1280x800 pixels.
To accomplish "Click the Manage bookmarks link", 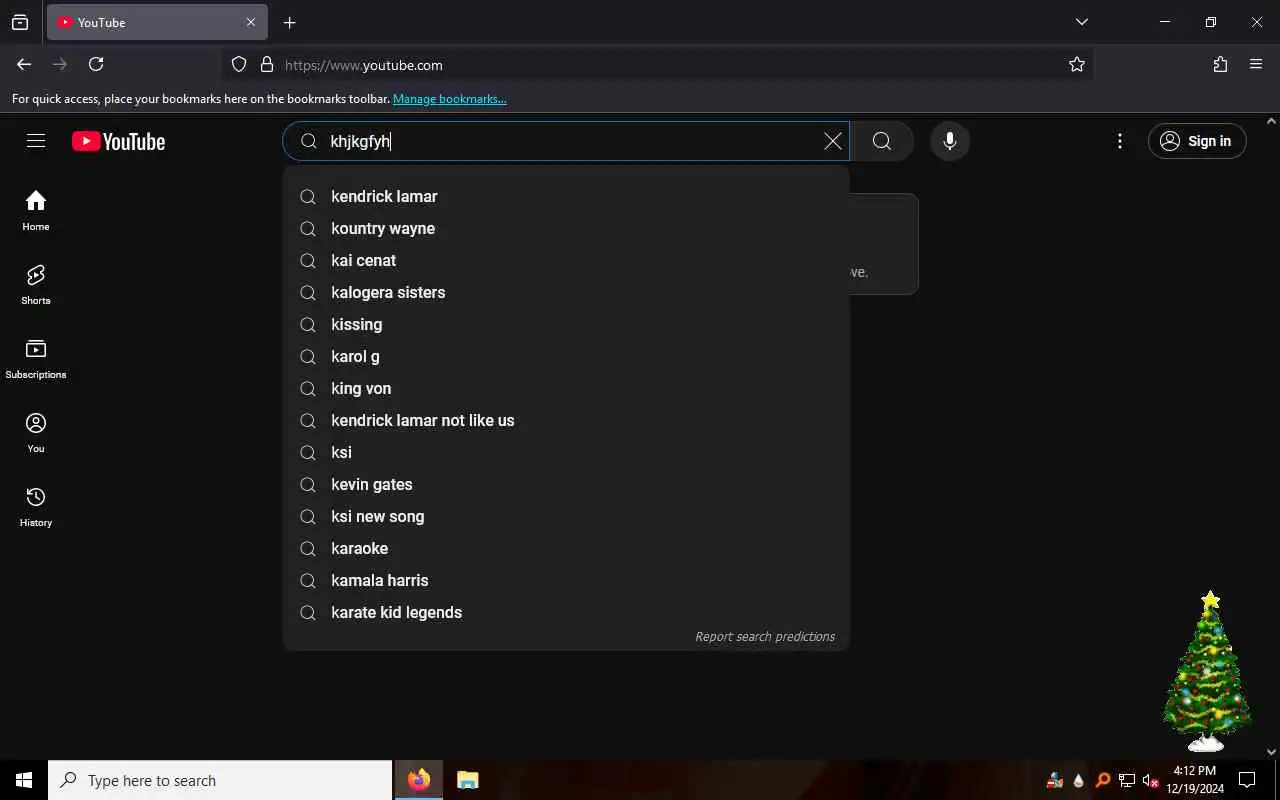I will 449,99.
